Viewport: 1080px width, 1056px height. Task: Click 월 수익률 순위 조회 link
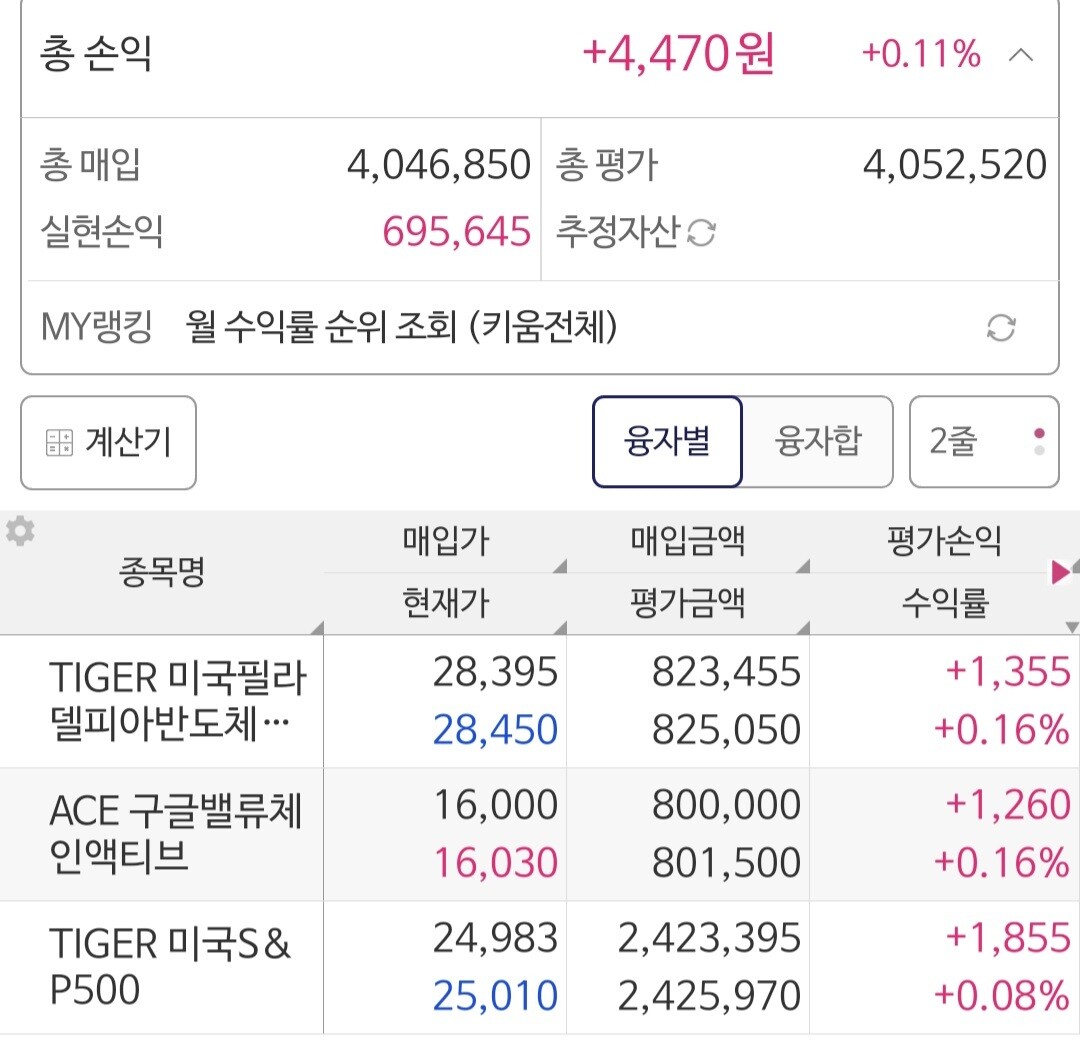pos(401,328)
